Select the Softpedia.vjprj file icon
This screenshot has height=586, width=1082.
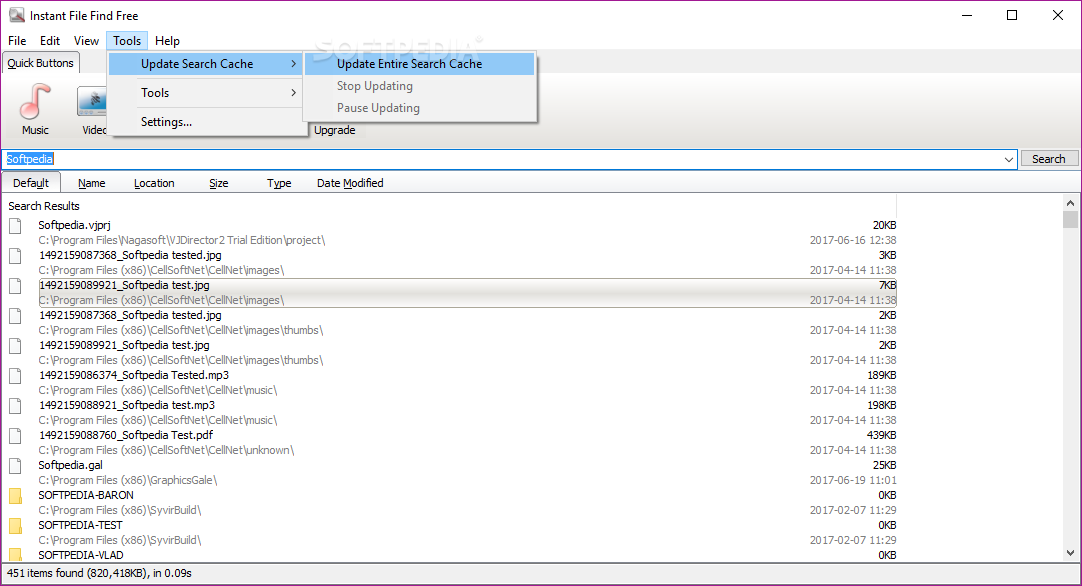tap(15, 226)
